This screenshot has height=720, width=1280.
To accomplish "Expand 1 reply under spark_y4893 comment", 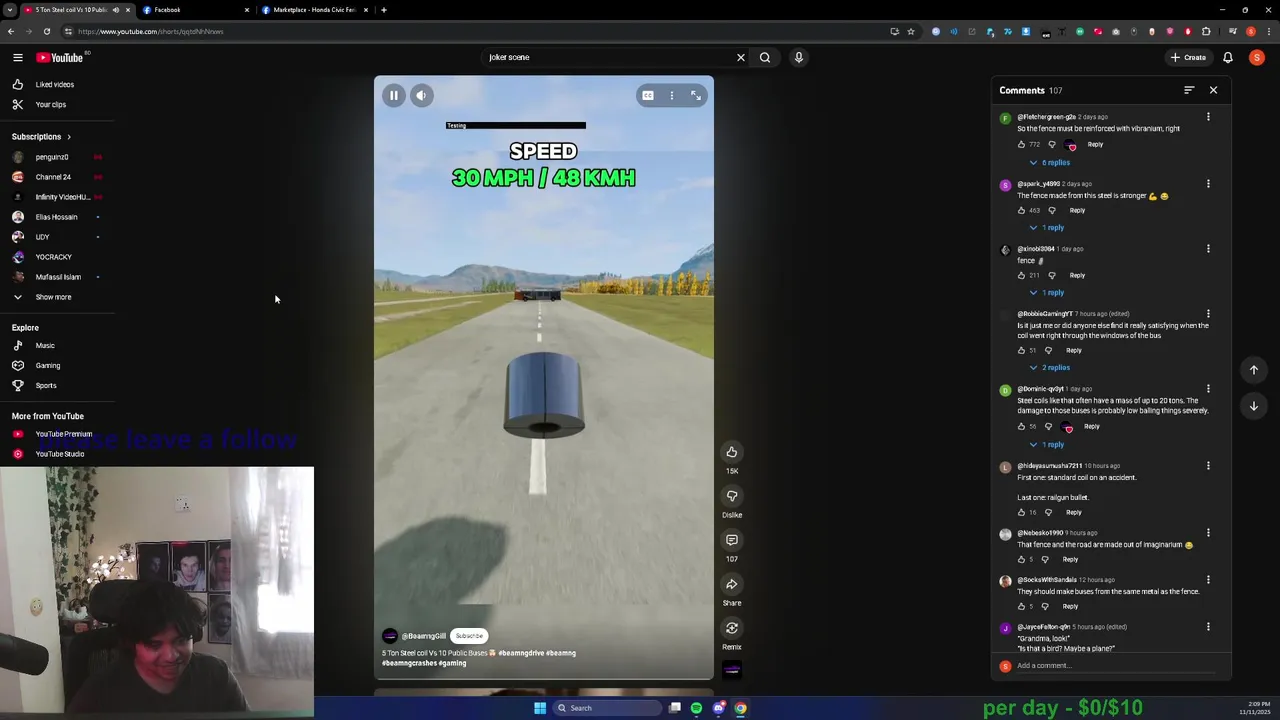I will coord(1047,227).
